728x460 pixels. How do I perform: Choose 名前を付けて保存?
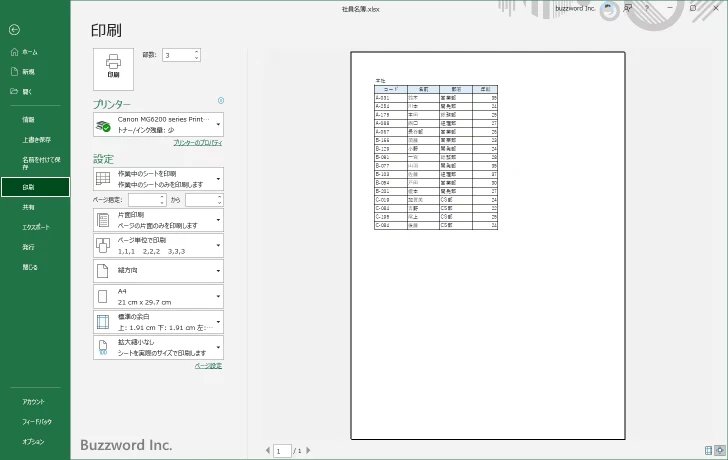pyautogui.click(x=41, y=163)
